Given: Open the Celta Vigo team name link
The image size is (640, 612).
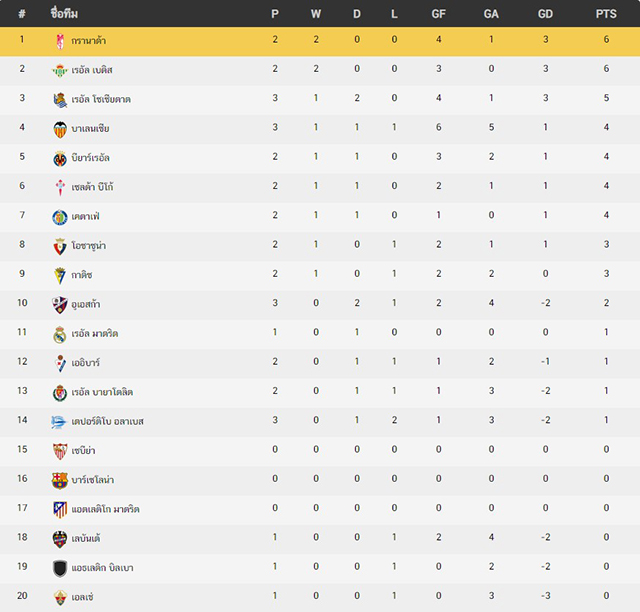Looking at the screenshot, I should pos(92,187).
